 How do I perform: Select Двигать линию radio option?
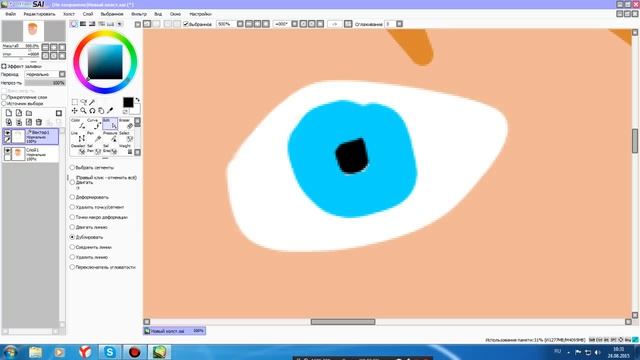72,227
